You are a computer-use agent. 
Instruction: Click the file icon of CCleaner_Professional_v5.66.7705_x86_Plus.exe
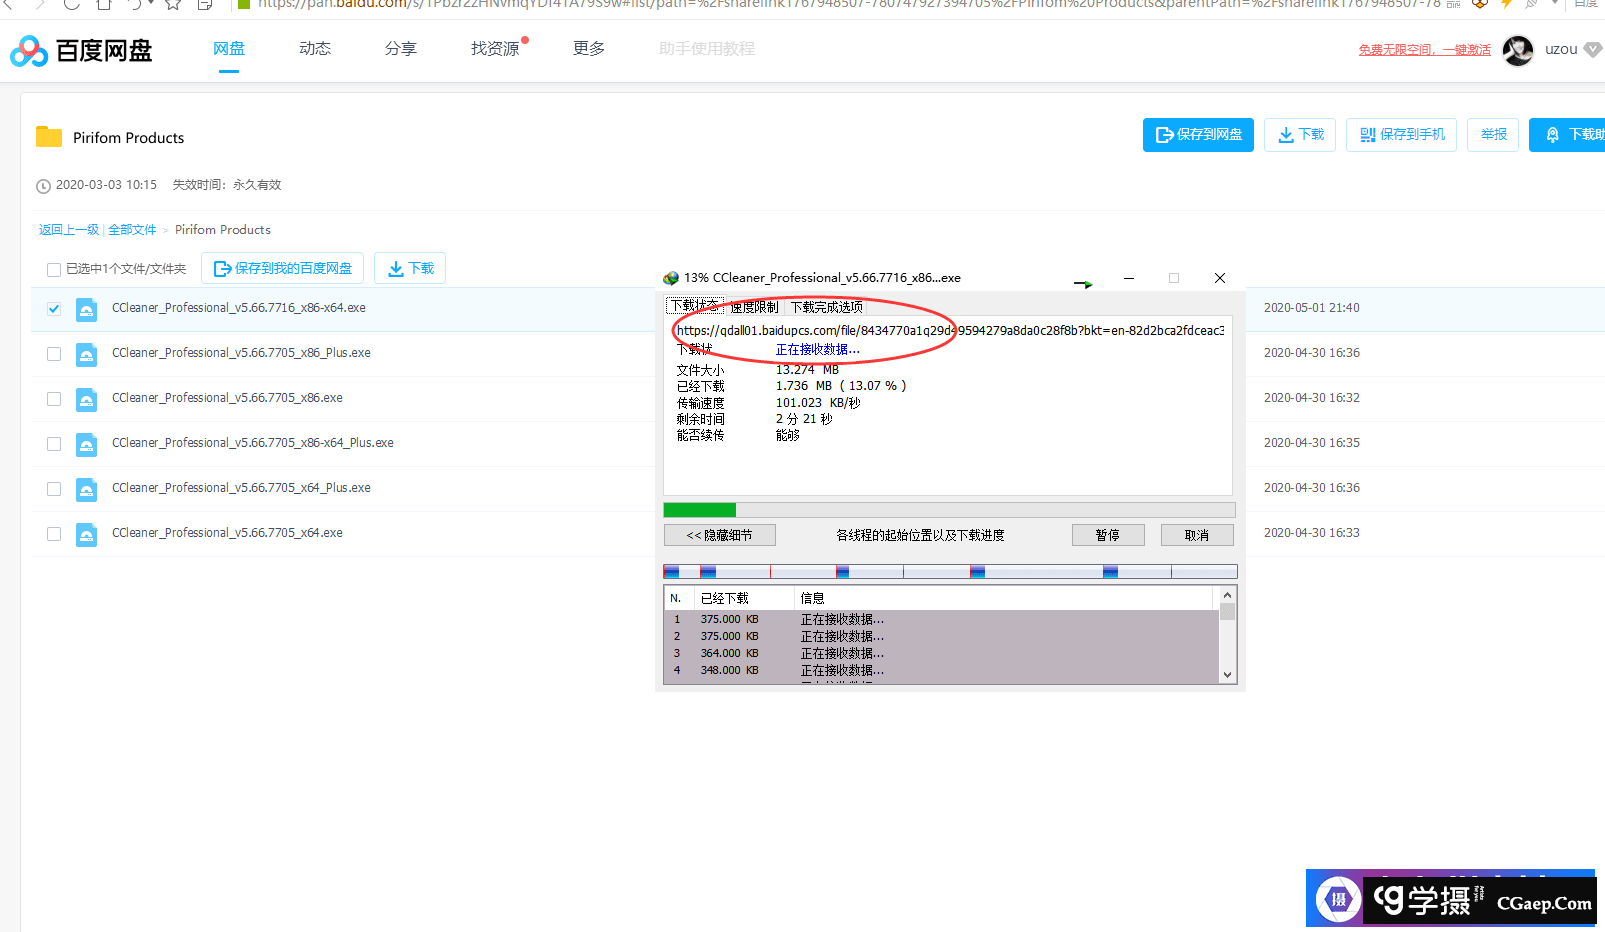[87, 354]
